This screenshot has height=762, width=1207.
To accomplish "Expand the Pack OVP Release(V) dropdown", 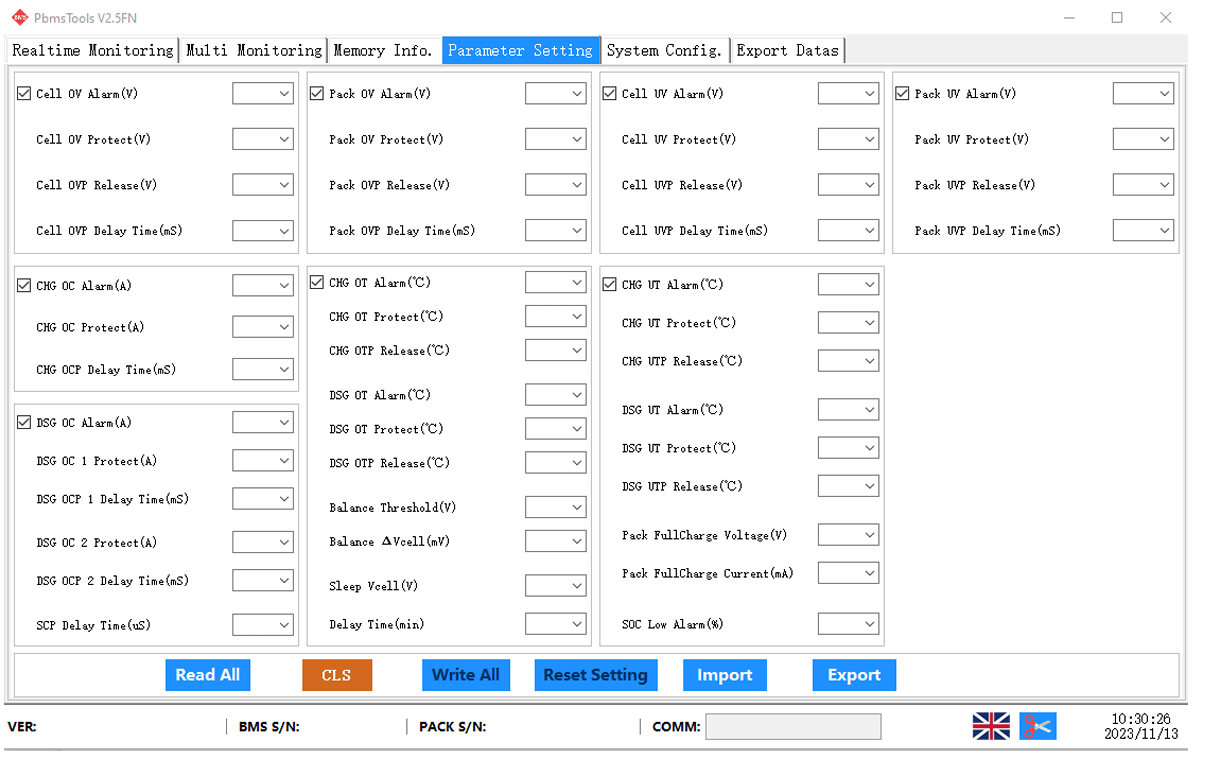I will [x=556, y=185].
